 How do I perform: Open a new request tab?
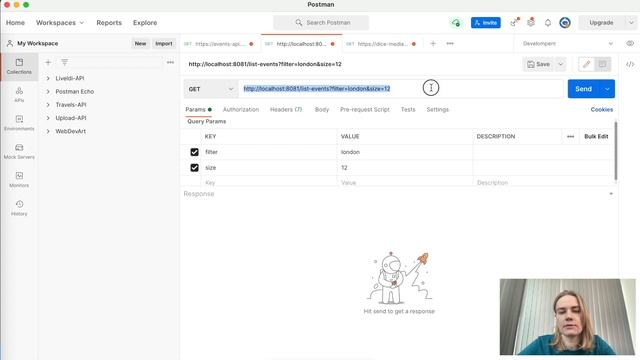pos(433,44)
